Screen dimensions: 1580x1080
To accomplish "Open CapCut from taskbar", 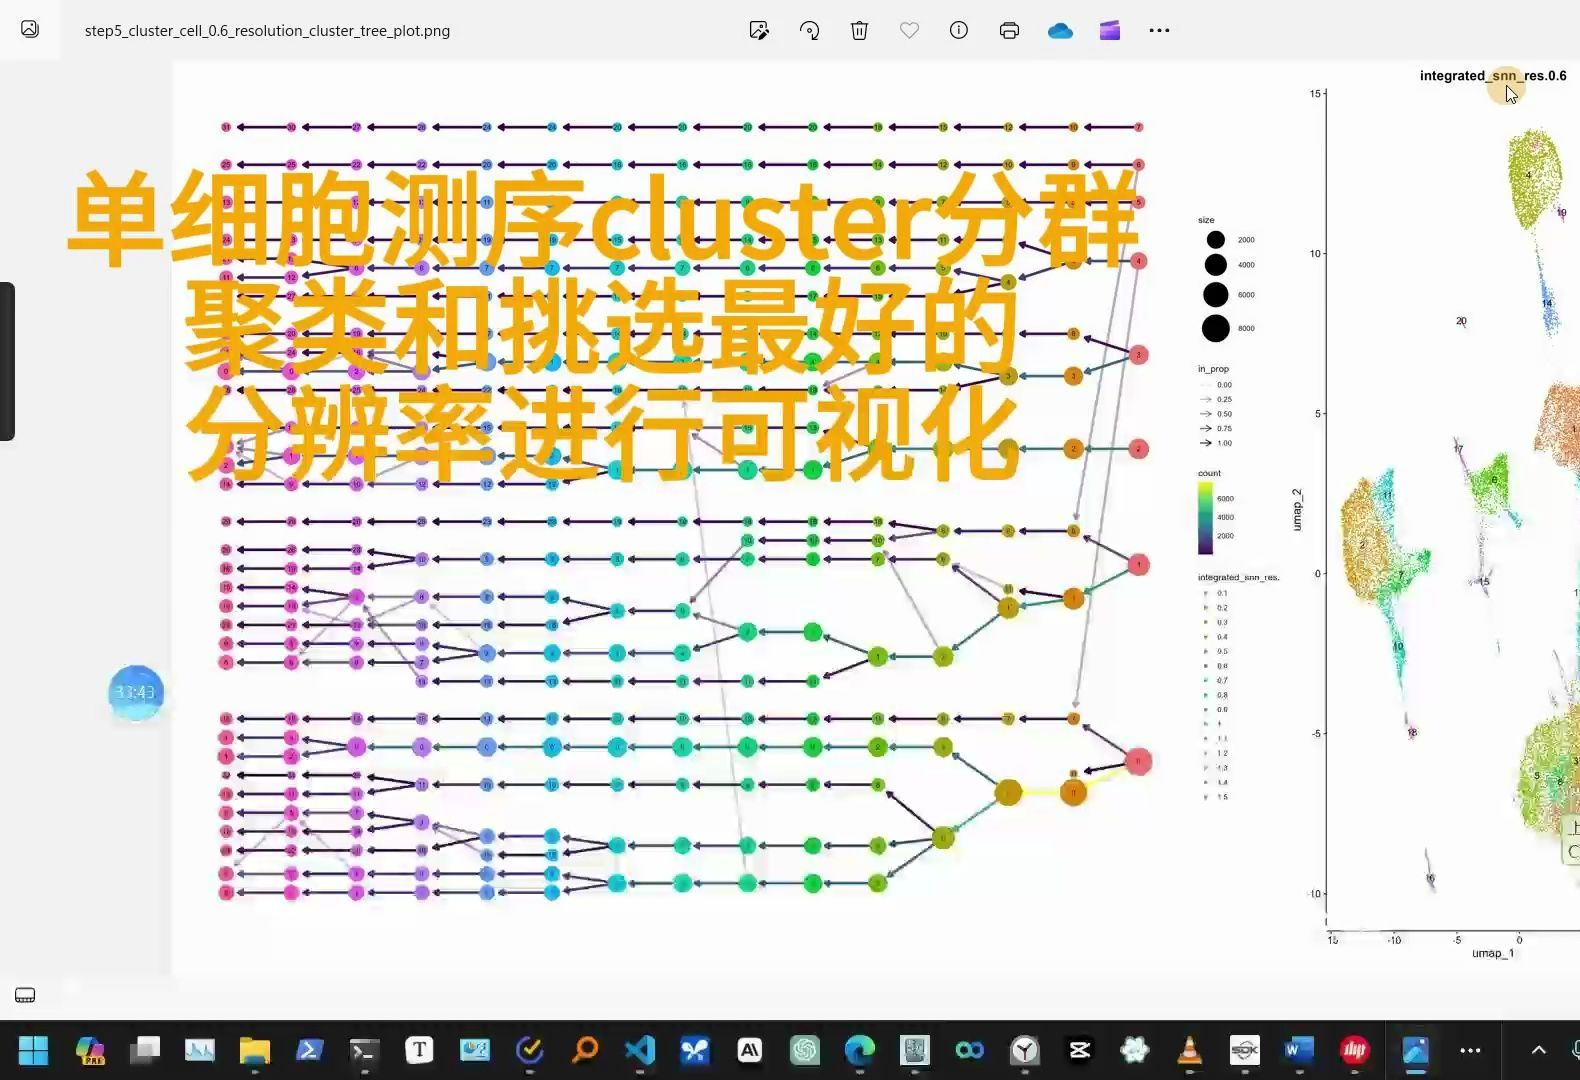I will [x=1080, y=1050].
